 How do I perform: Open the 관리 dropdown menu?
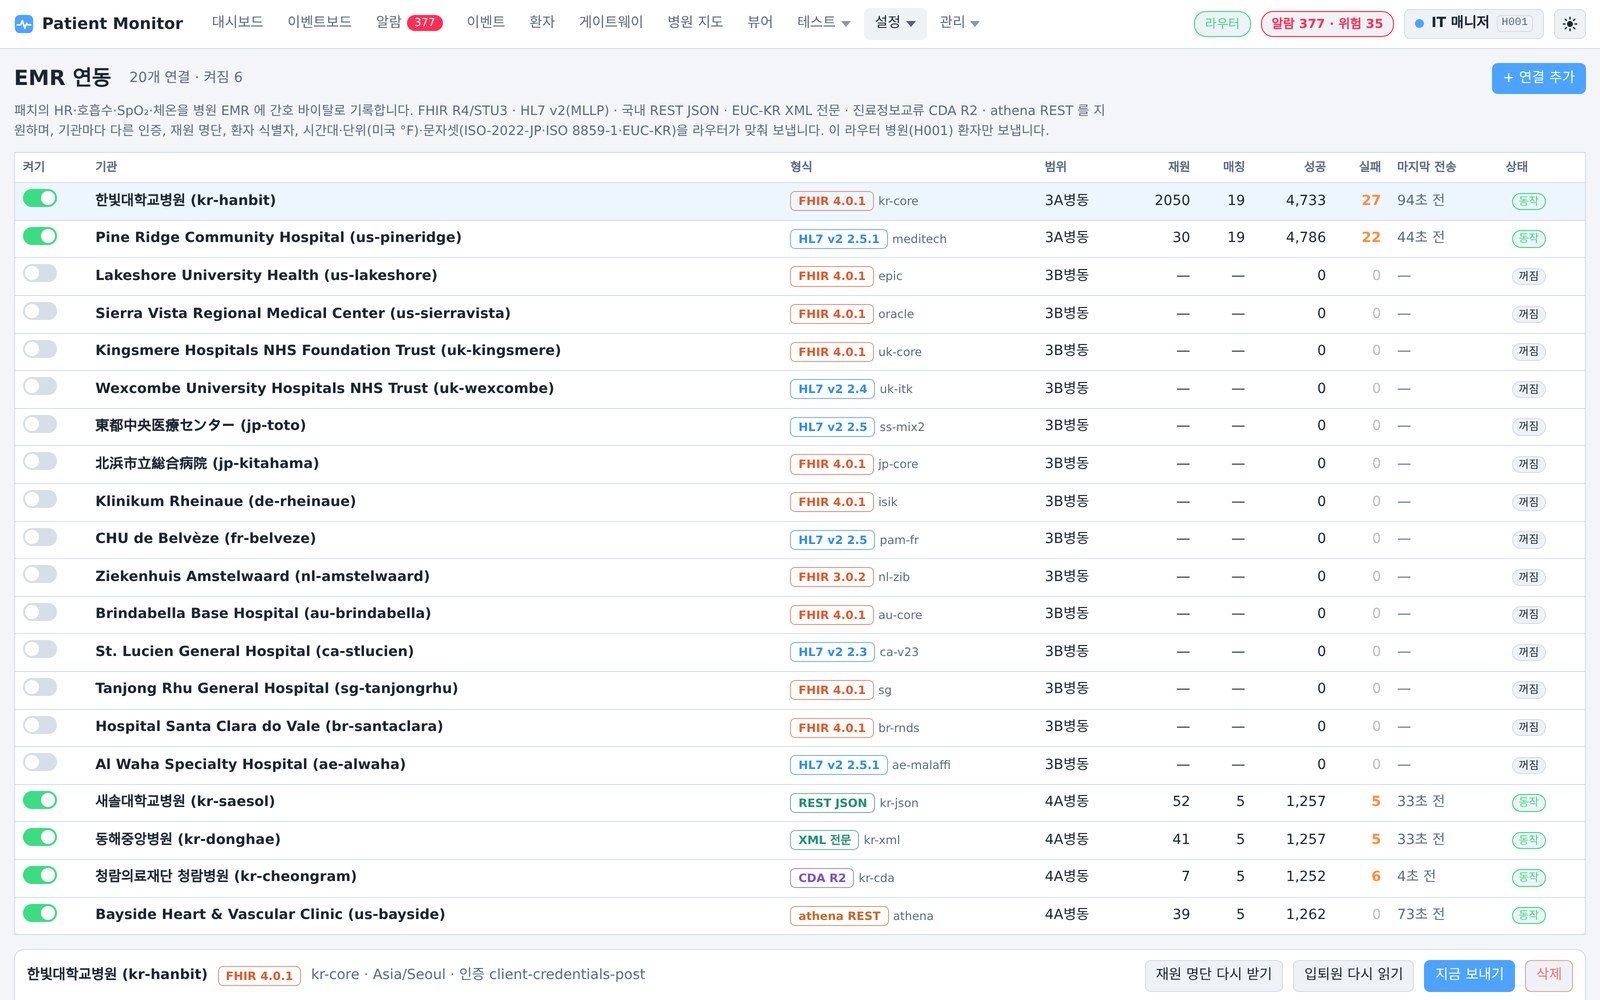pyautogui.click(x=959, y=23)
